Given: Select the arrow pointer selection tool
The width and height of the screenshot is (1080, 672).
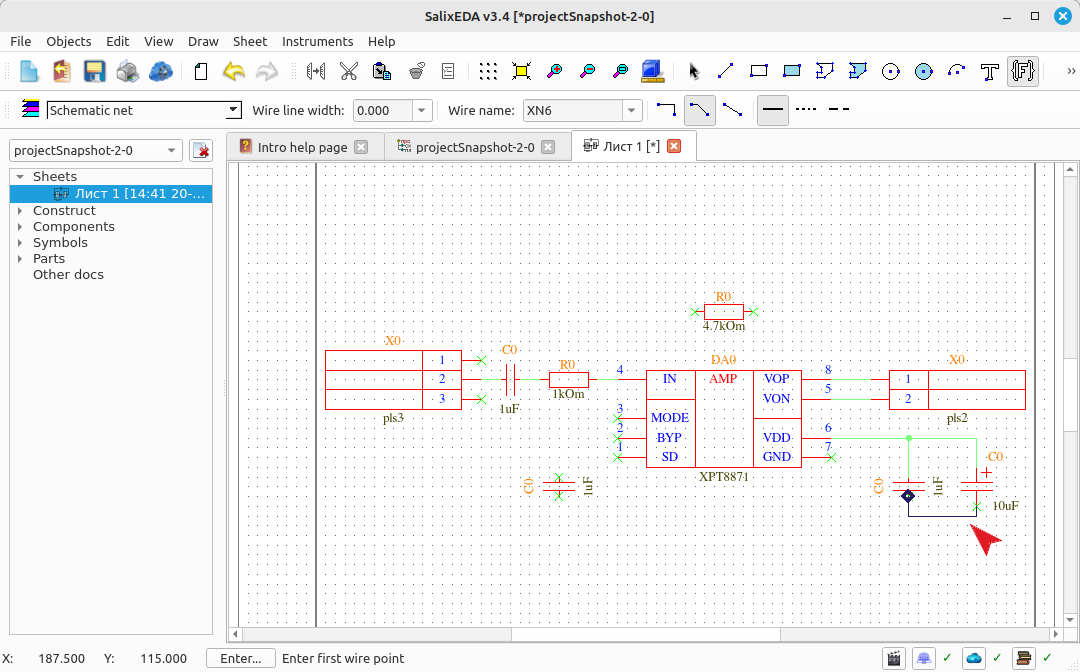Looking at the screenshot, I should click(693, 71).
